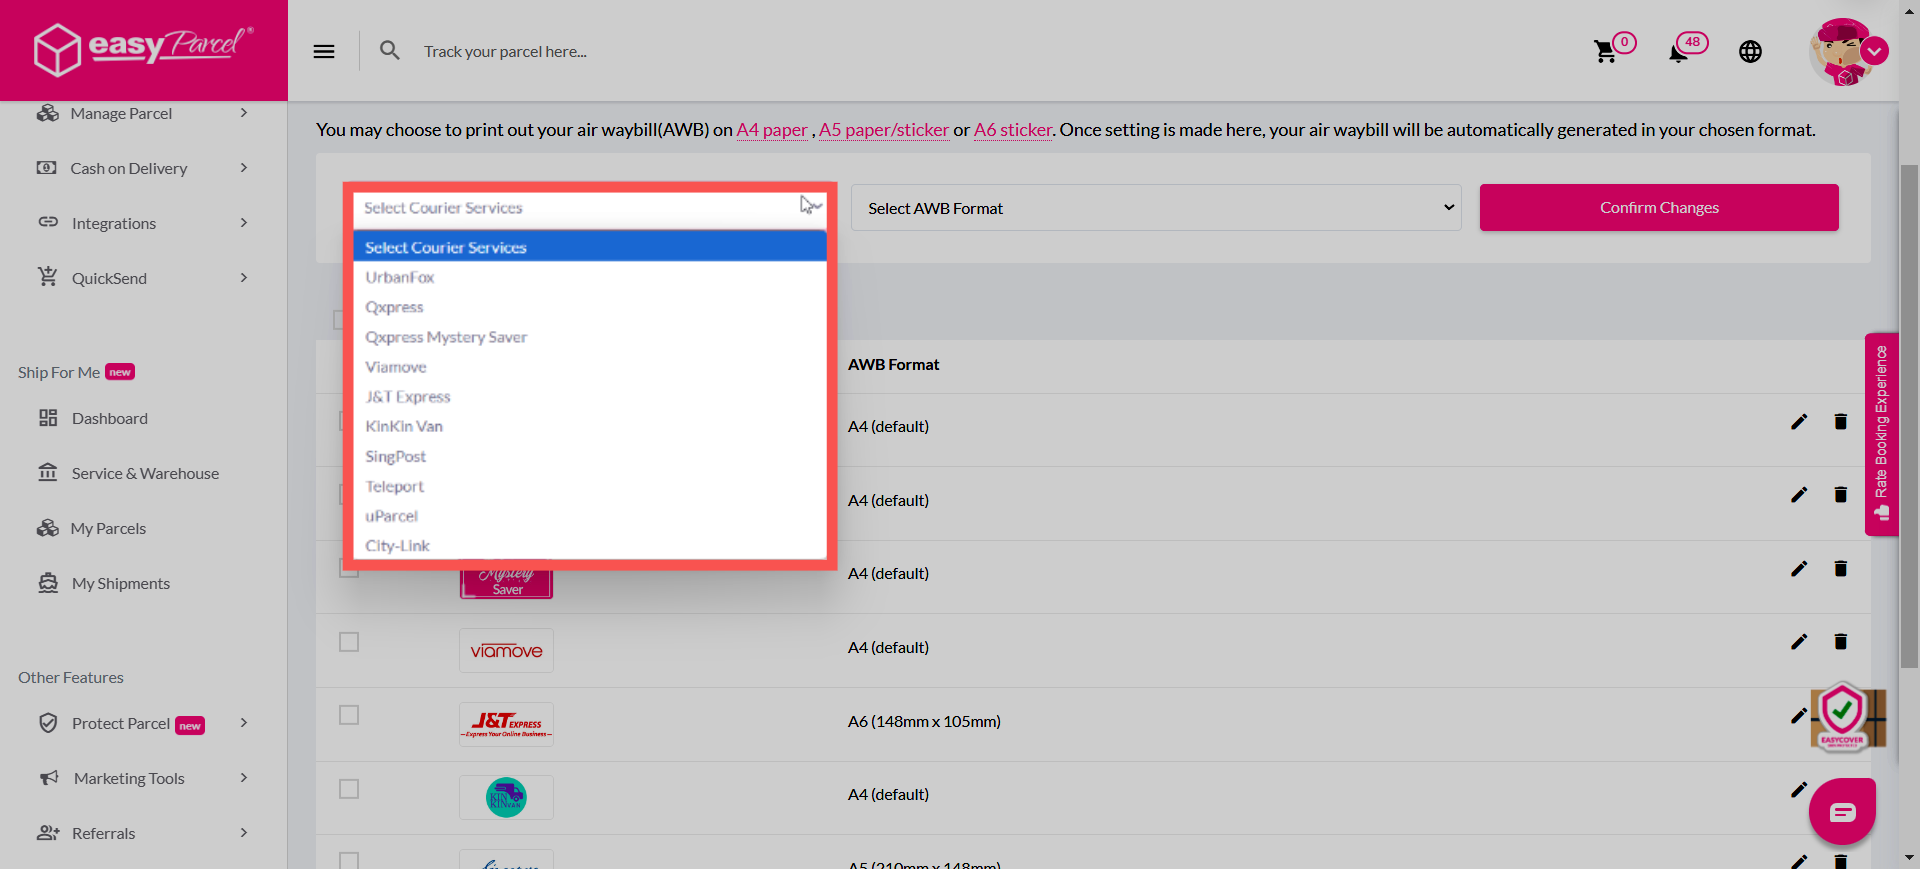The height and width of the screenshot is (869, 1920).
Task: Choose Teleport from courier list
Action: (590, 486)
